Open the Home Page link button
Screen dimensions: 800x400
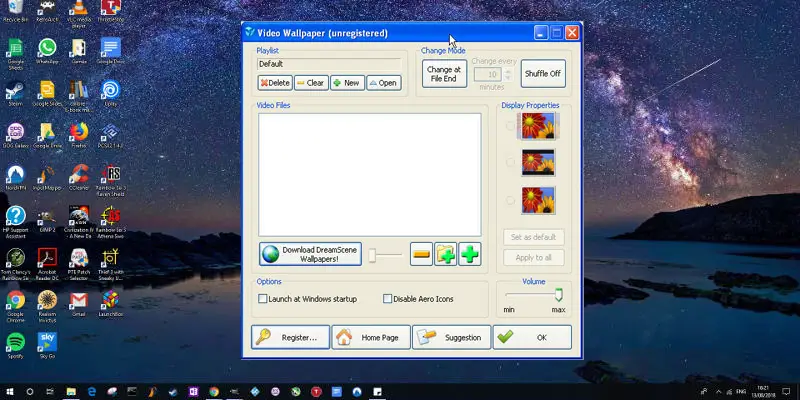[371, 337]
